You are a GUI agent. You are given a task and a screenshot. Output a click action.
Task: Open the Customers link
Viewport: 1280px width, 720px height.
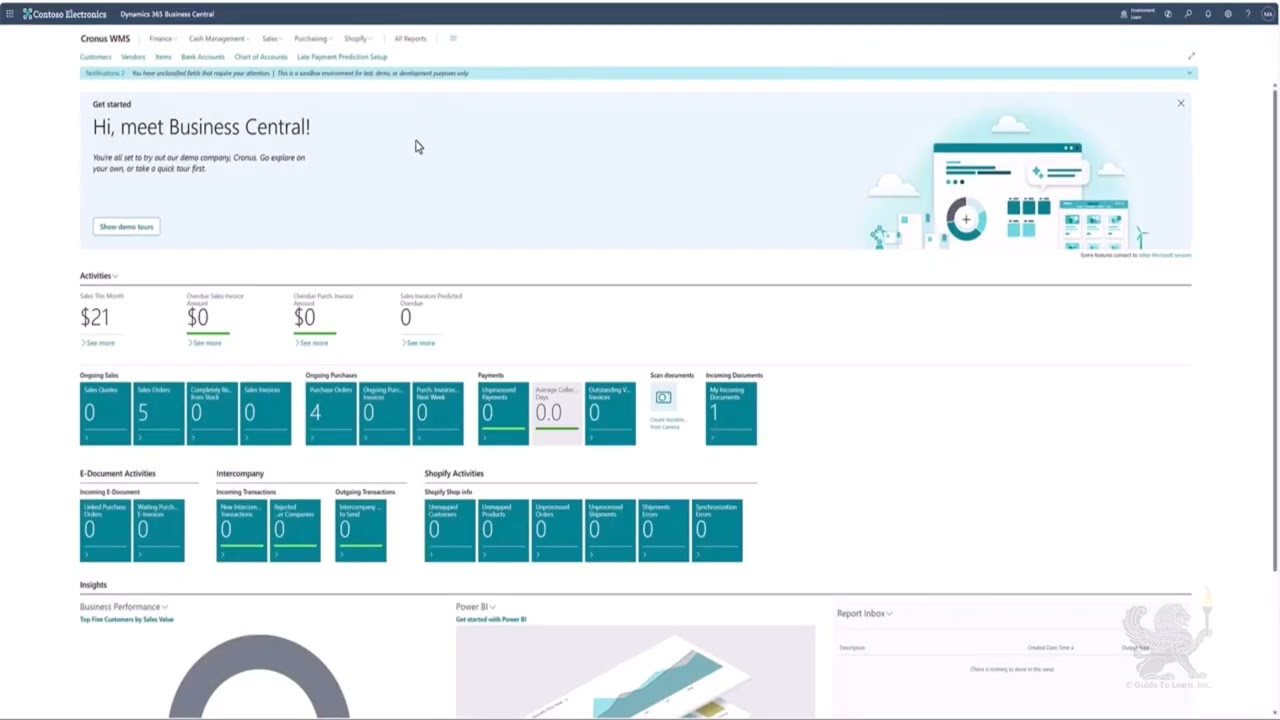coord(96,57)
